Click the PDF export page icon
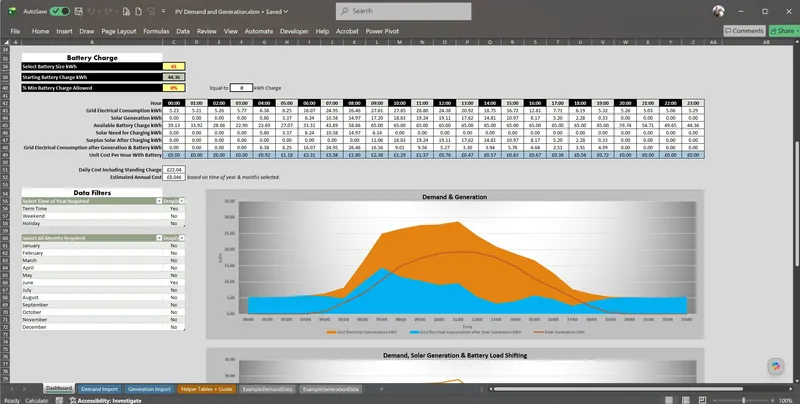The width and height of the screenshot is (800, 404). click(x=126, y=11)
